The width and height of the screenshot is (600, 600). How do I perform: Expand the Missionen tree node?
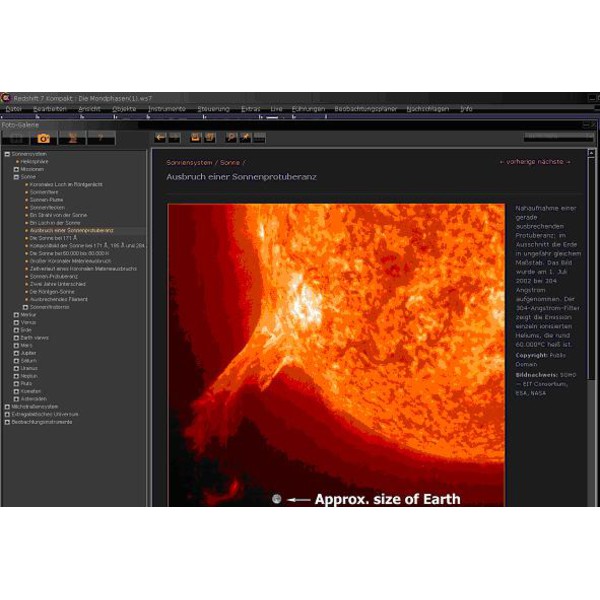pos(15,169)
